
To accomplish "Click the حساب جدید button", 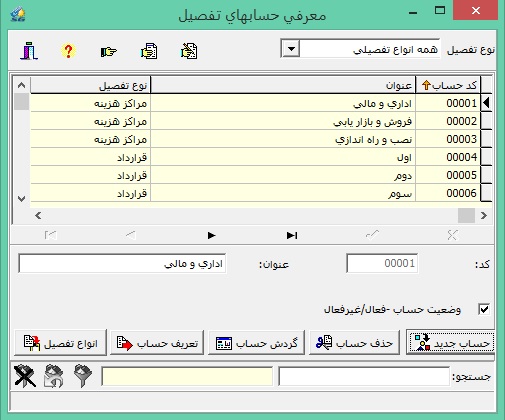I will click(x=451, y=343).
